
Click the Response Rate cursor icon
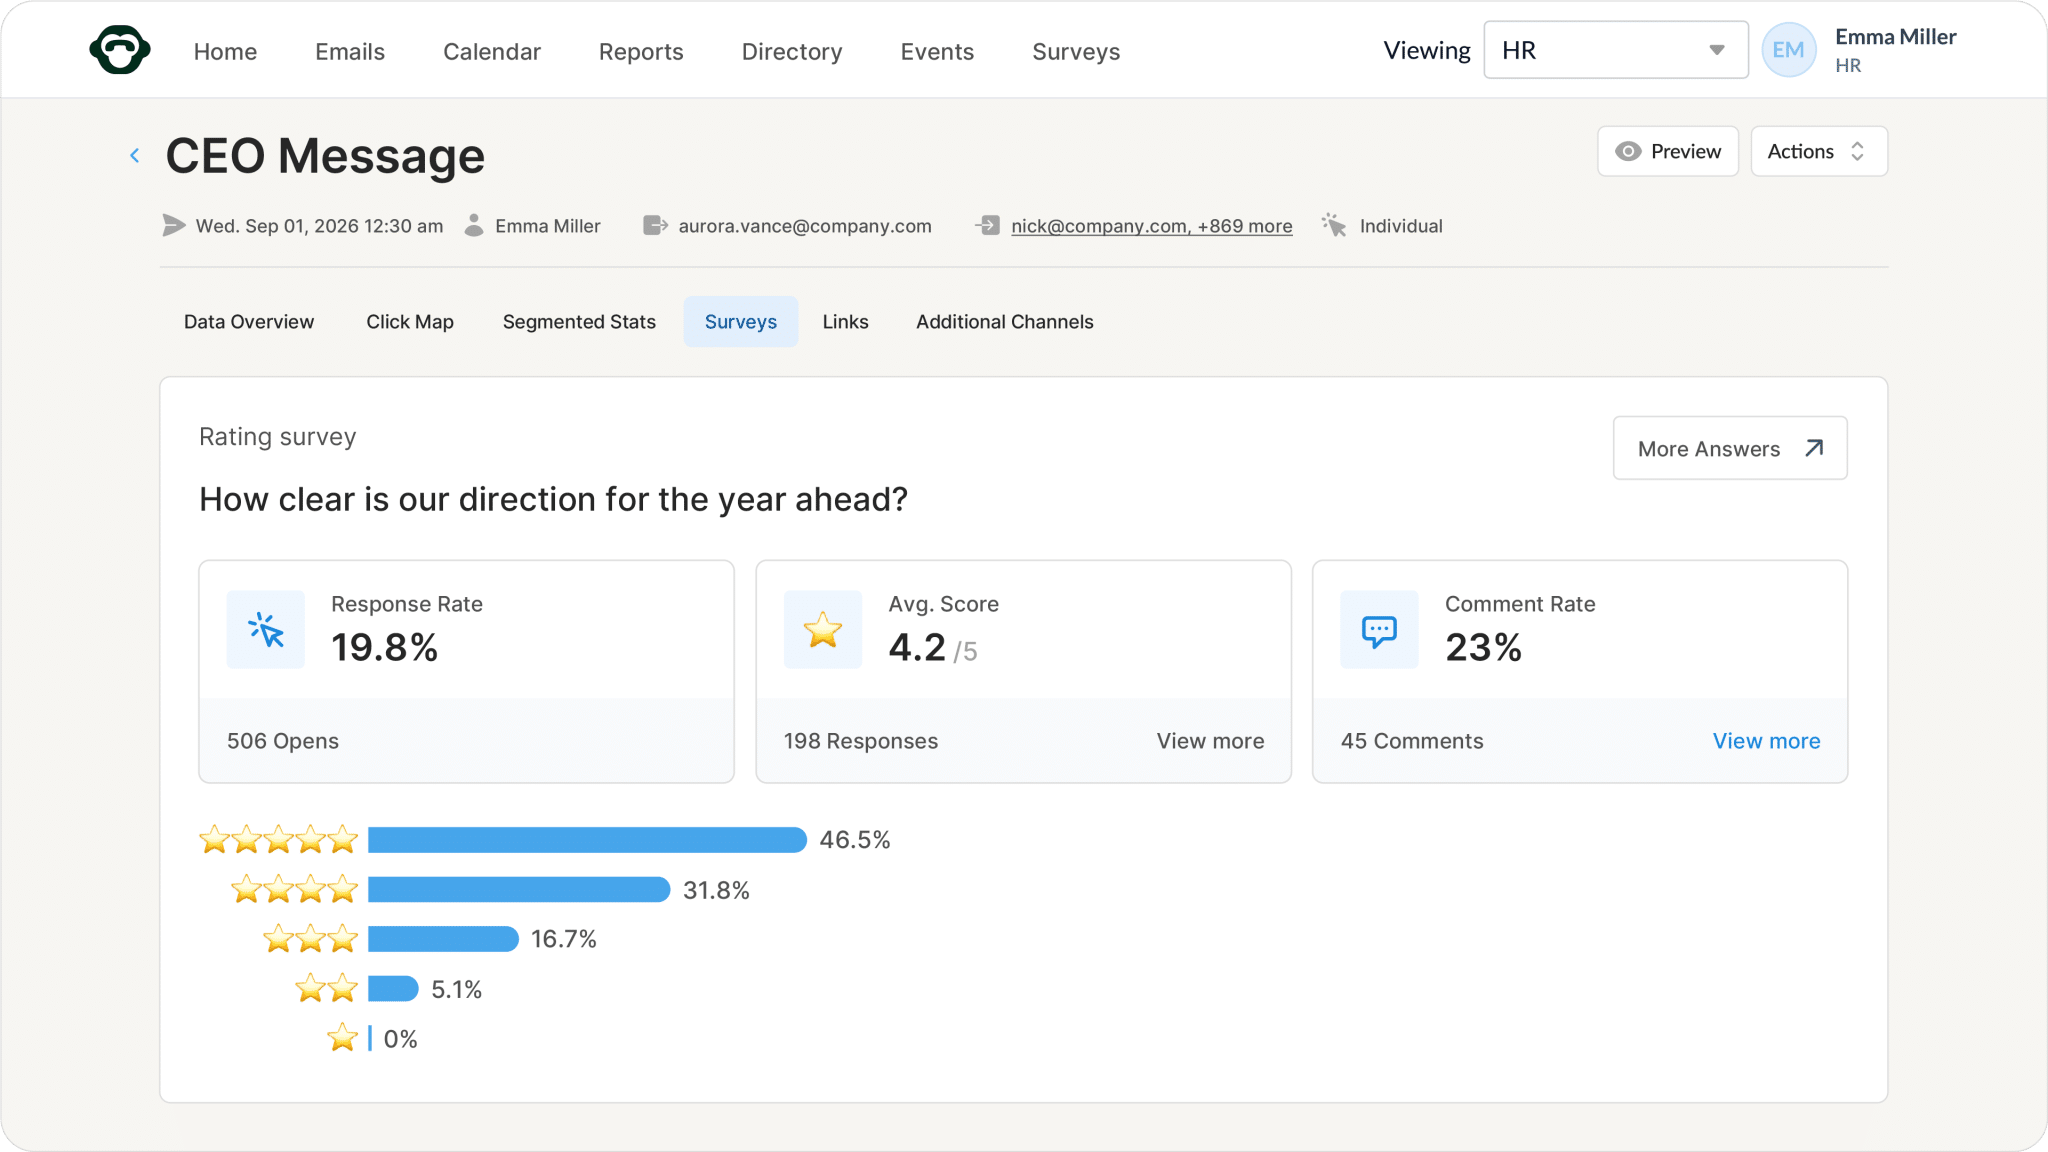(x=266, y=630)
